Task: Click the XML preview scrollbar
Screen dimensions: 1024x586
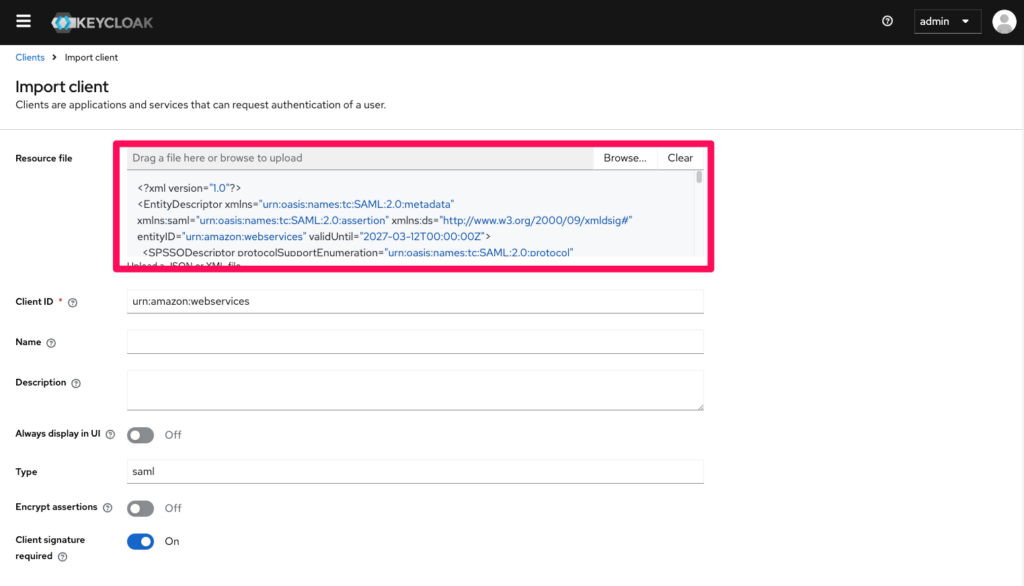Action: (699, 178)
